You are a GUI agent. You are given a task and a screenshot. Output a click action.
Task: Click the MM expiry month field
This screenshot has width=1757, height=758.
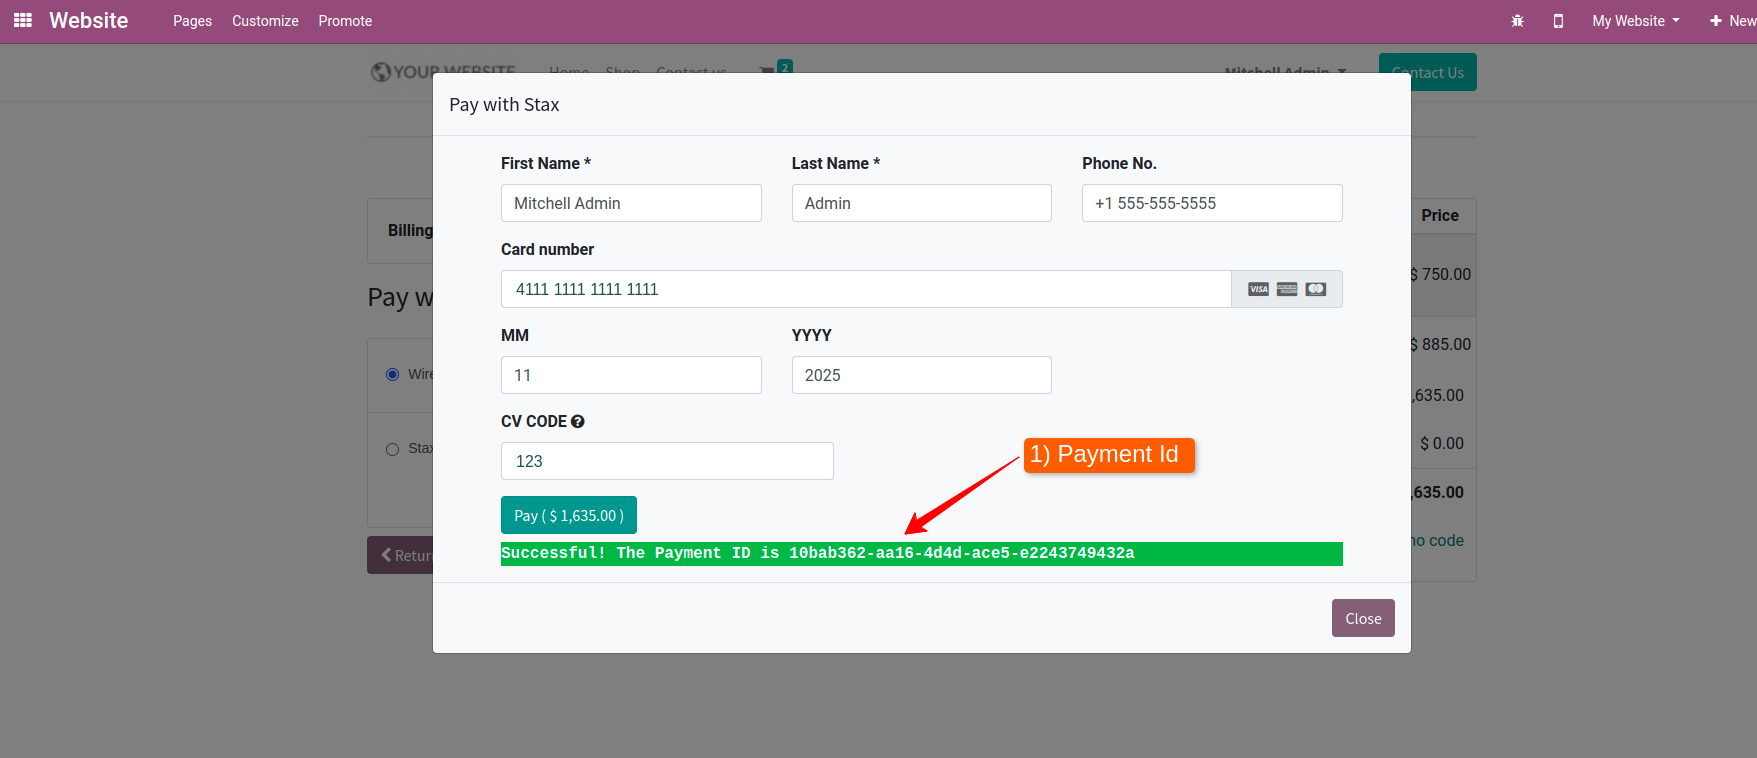[x=631, y=375]
